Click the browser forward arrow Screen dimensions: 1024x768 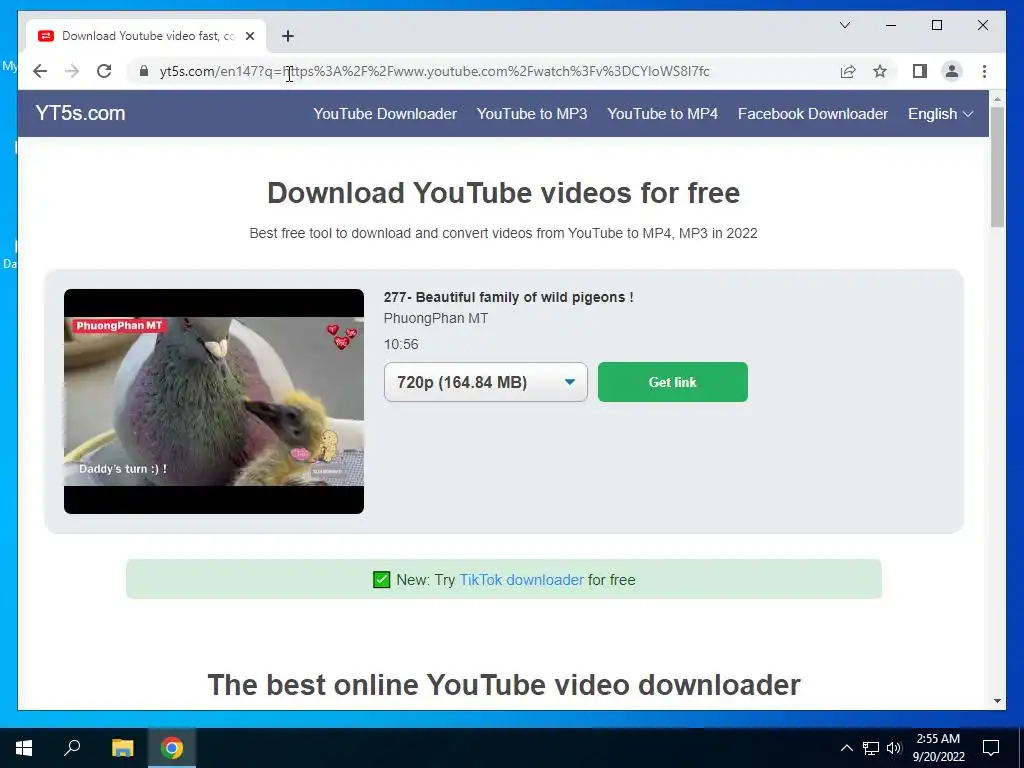(x=72, y=71)
